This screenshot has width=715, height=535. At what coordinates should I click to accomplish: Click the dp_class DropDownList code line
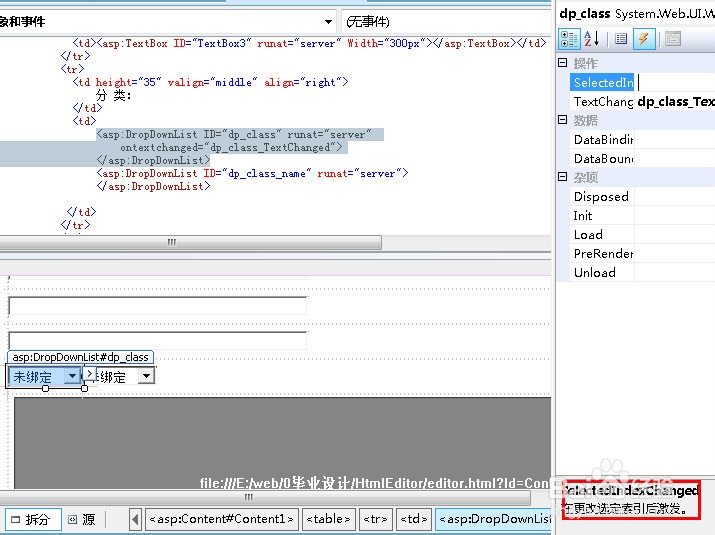(234, 135)
